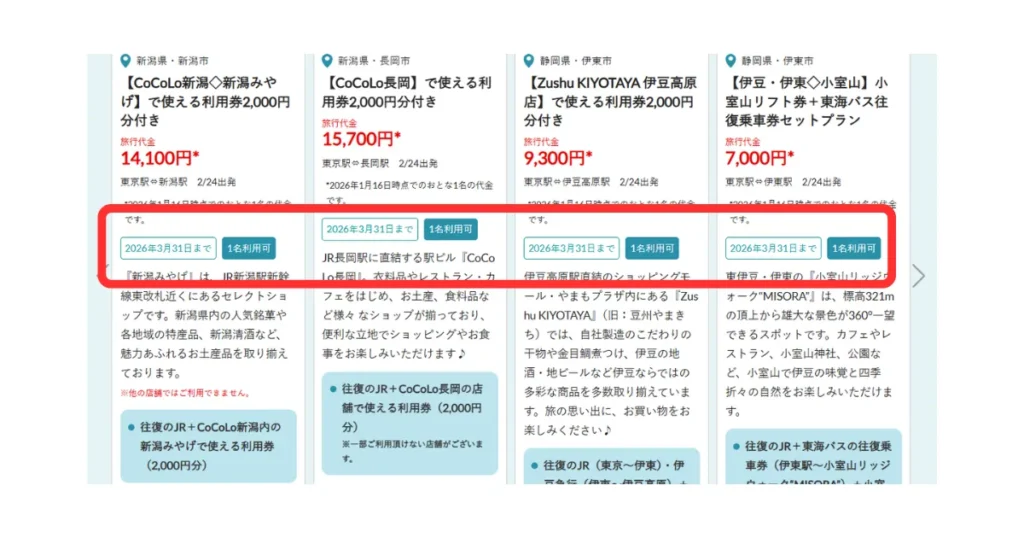Open the CoCoLo新潟 新潟みやげ plan title
Viewport: 1024px width, 538px height.
tap(205, 101)
